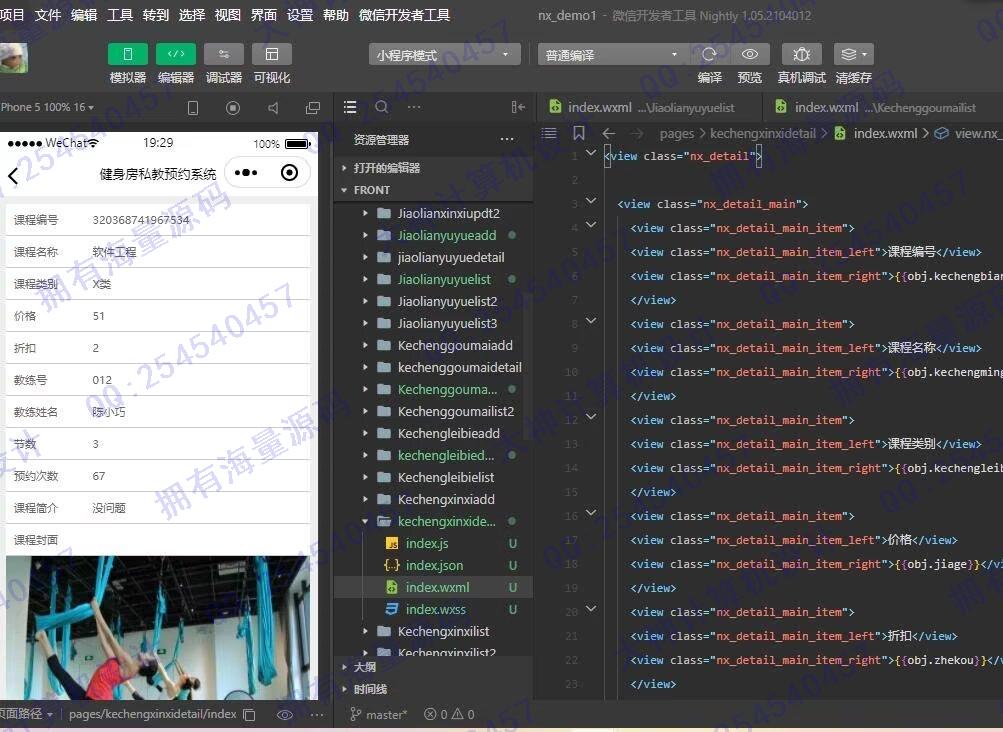This screenshot has height=732, width=1003.
Task: Navigate forward with the editor arrow
Action: pos(637,133)
